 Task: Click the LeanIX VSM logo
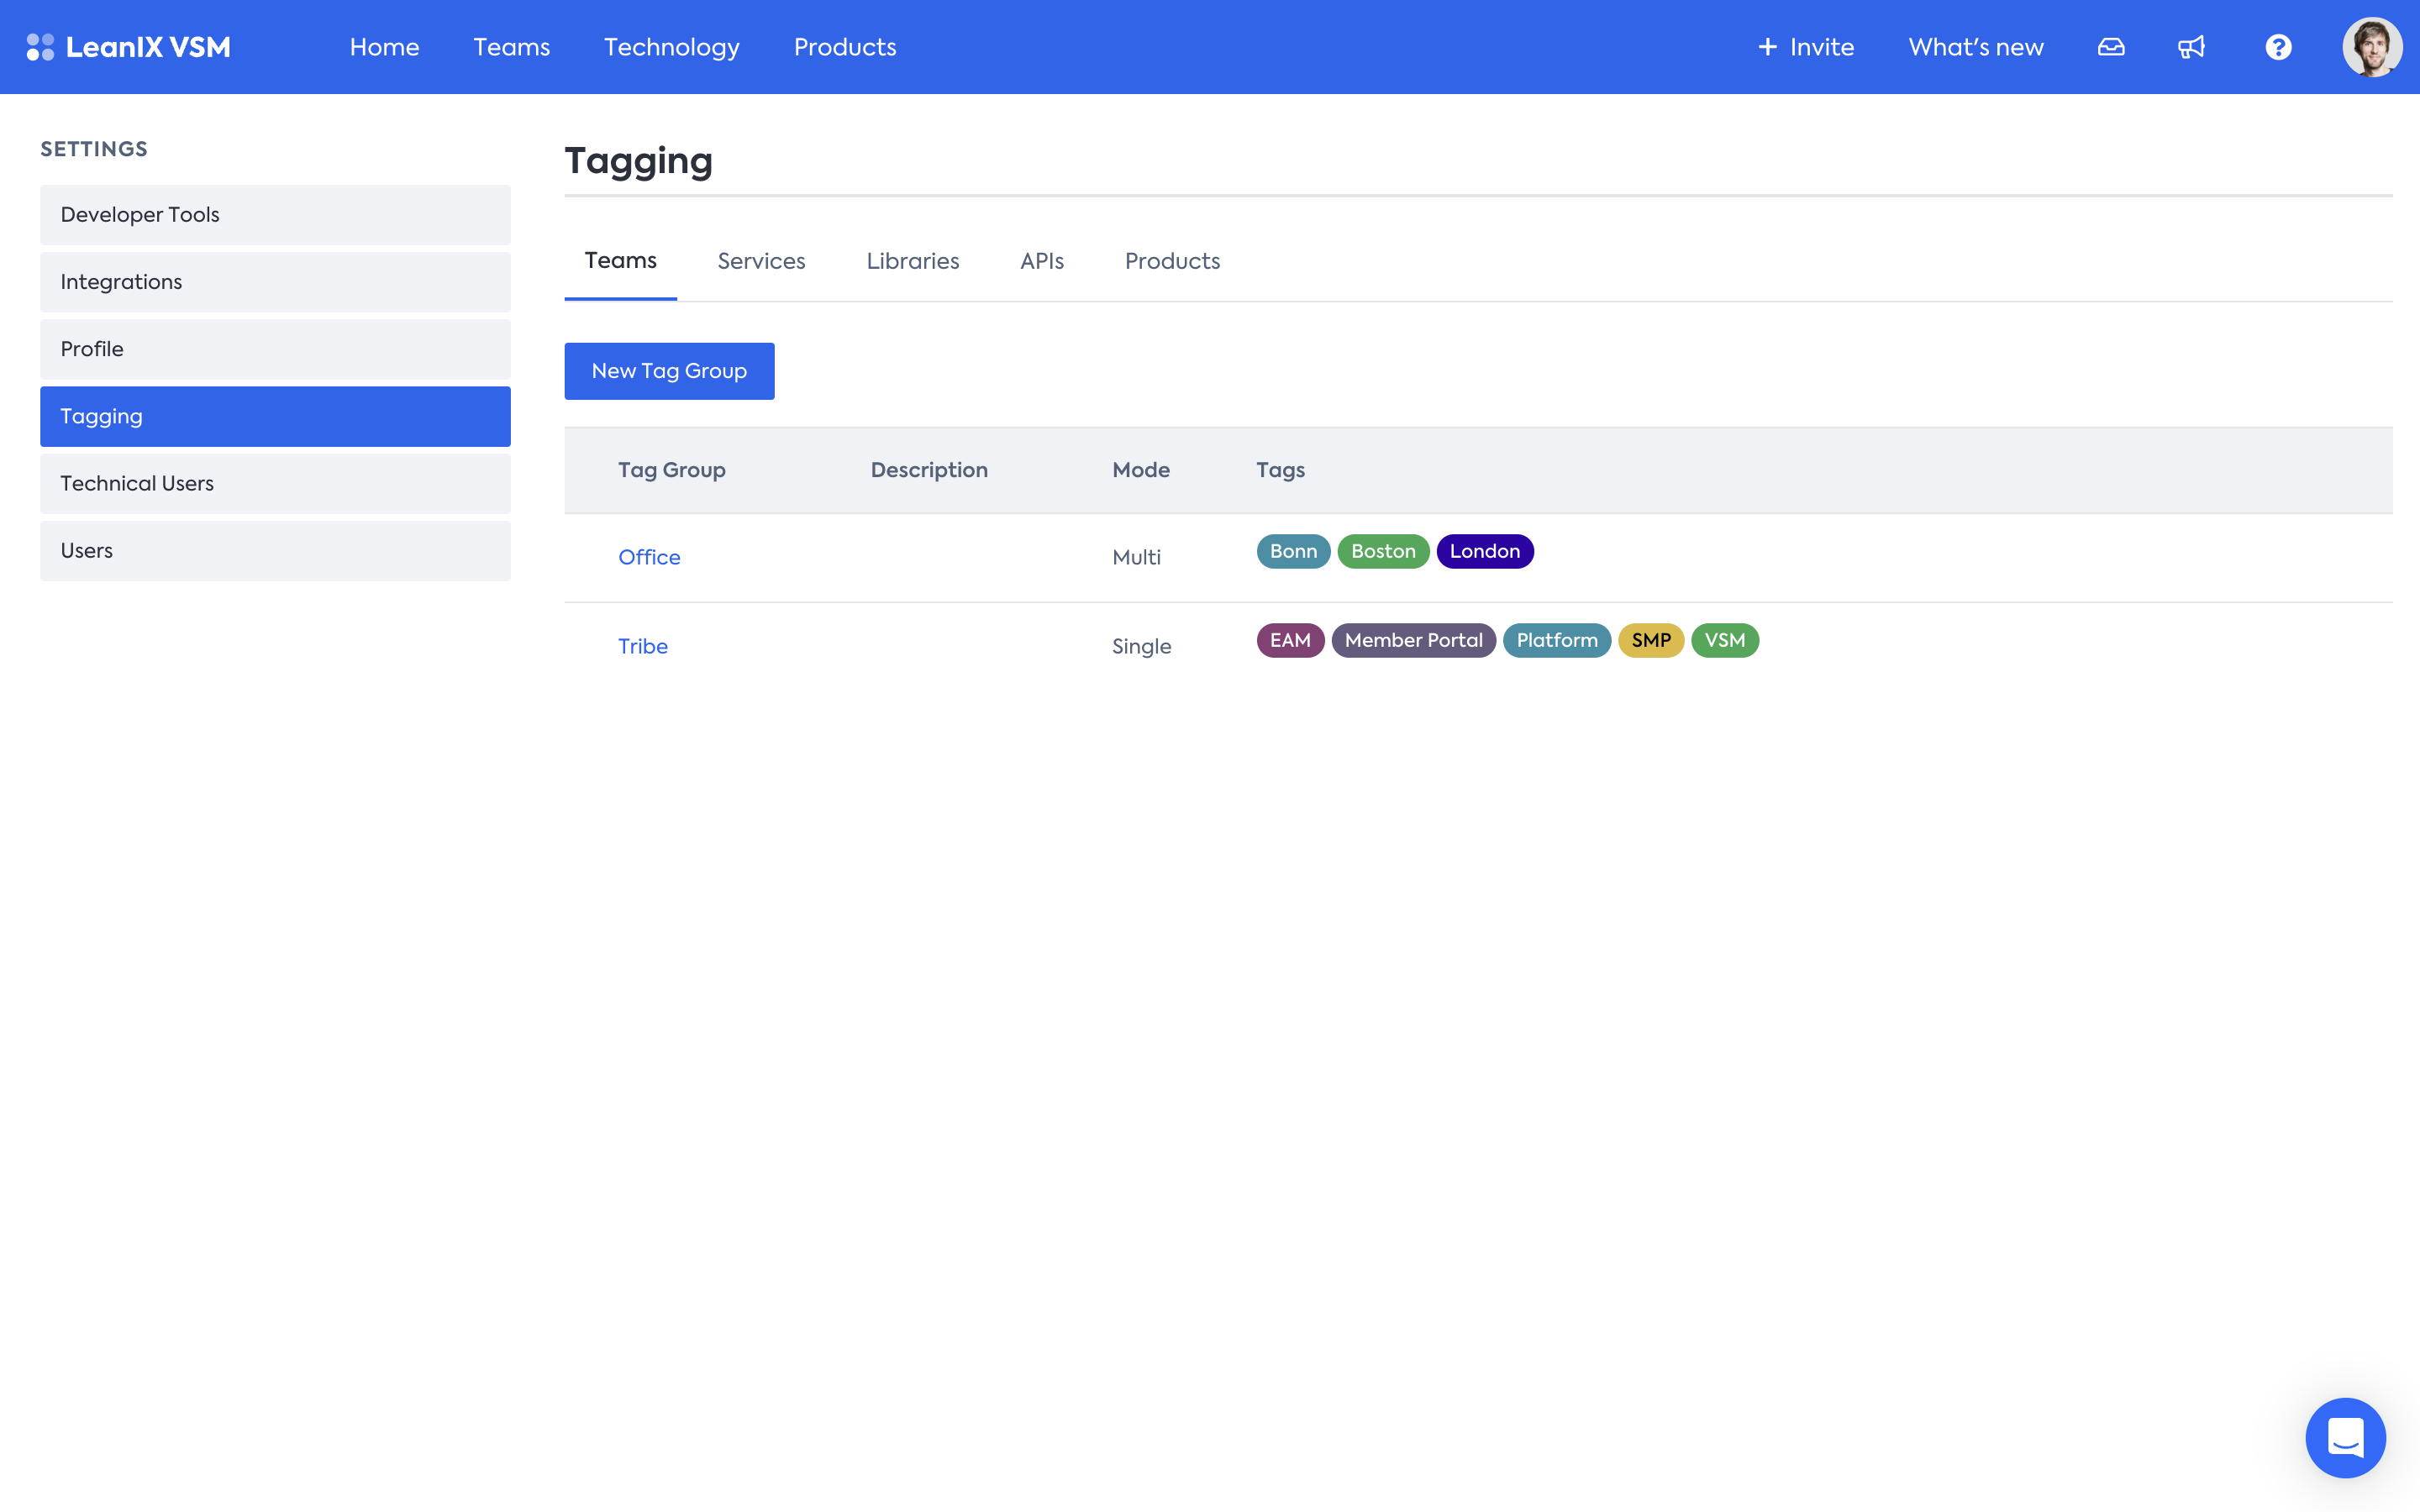[128, 47]
